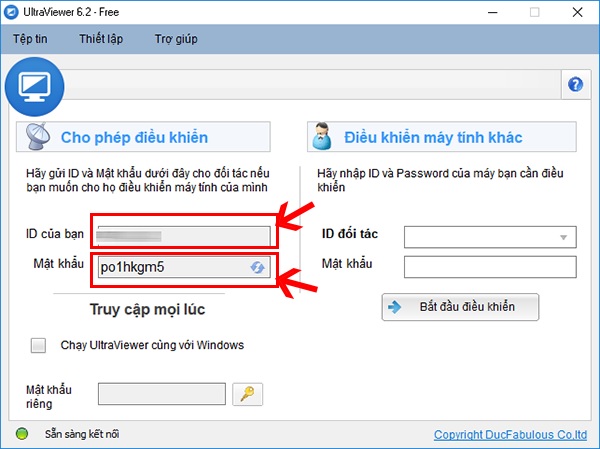Click the person icon in Điều khiển máy tính khác
This screenshot has height=449, width=600.
(x=322, y=136)
